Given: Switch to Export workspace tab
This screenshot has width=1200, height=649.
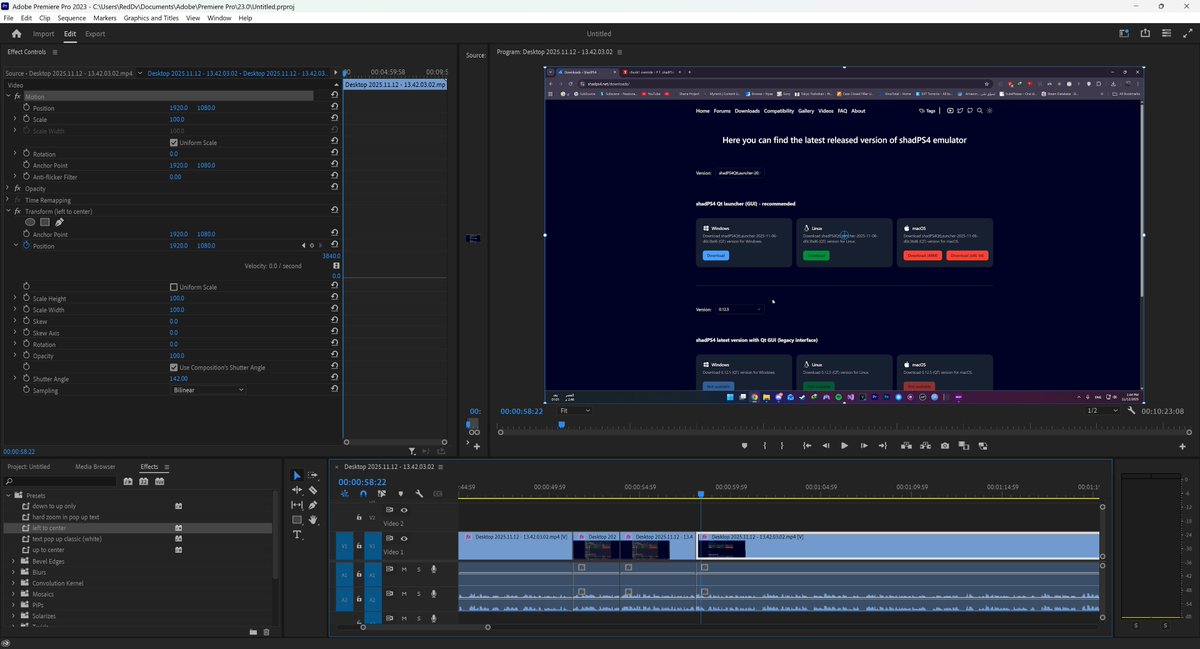Looking at the screenshot, I should 95,34.
